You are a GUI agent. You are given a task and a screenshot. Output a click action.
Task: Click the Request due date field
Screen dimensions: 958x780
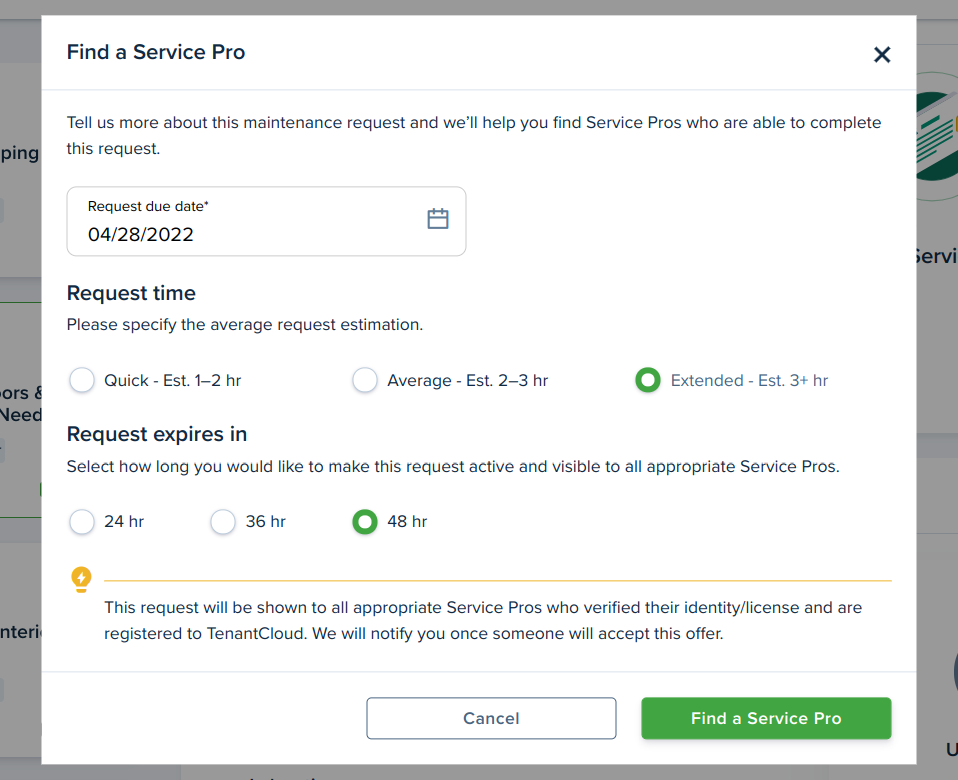pos(266,221)
